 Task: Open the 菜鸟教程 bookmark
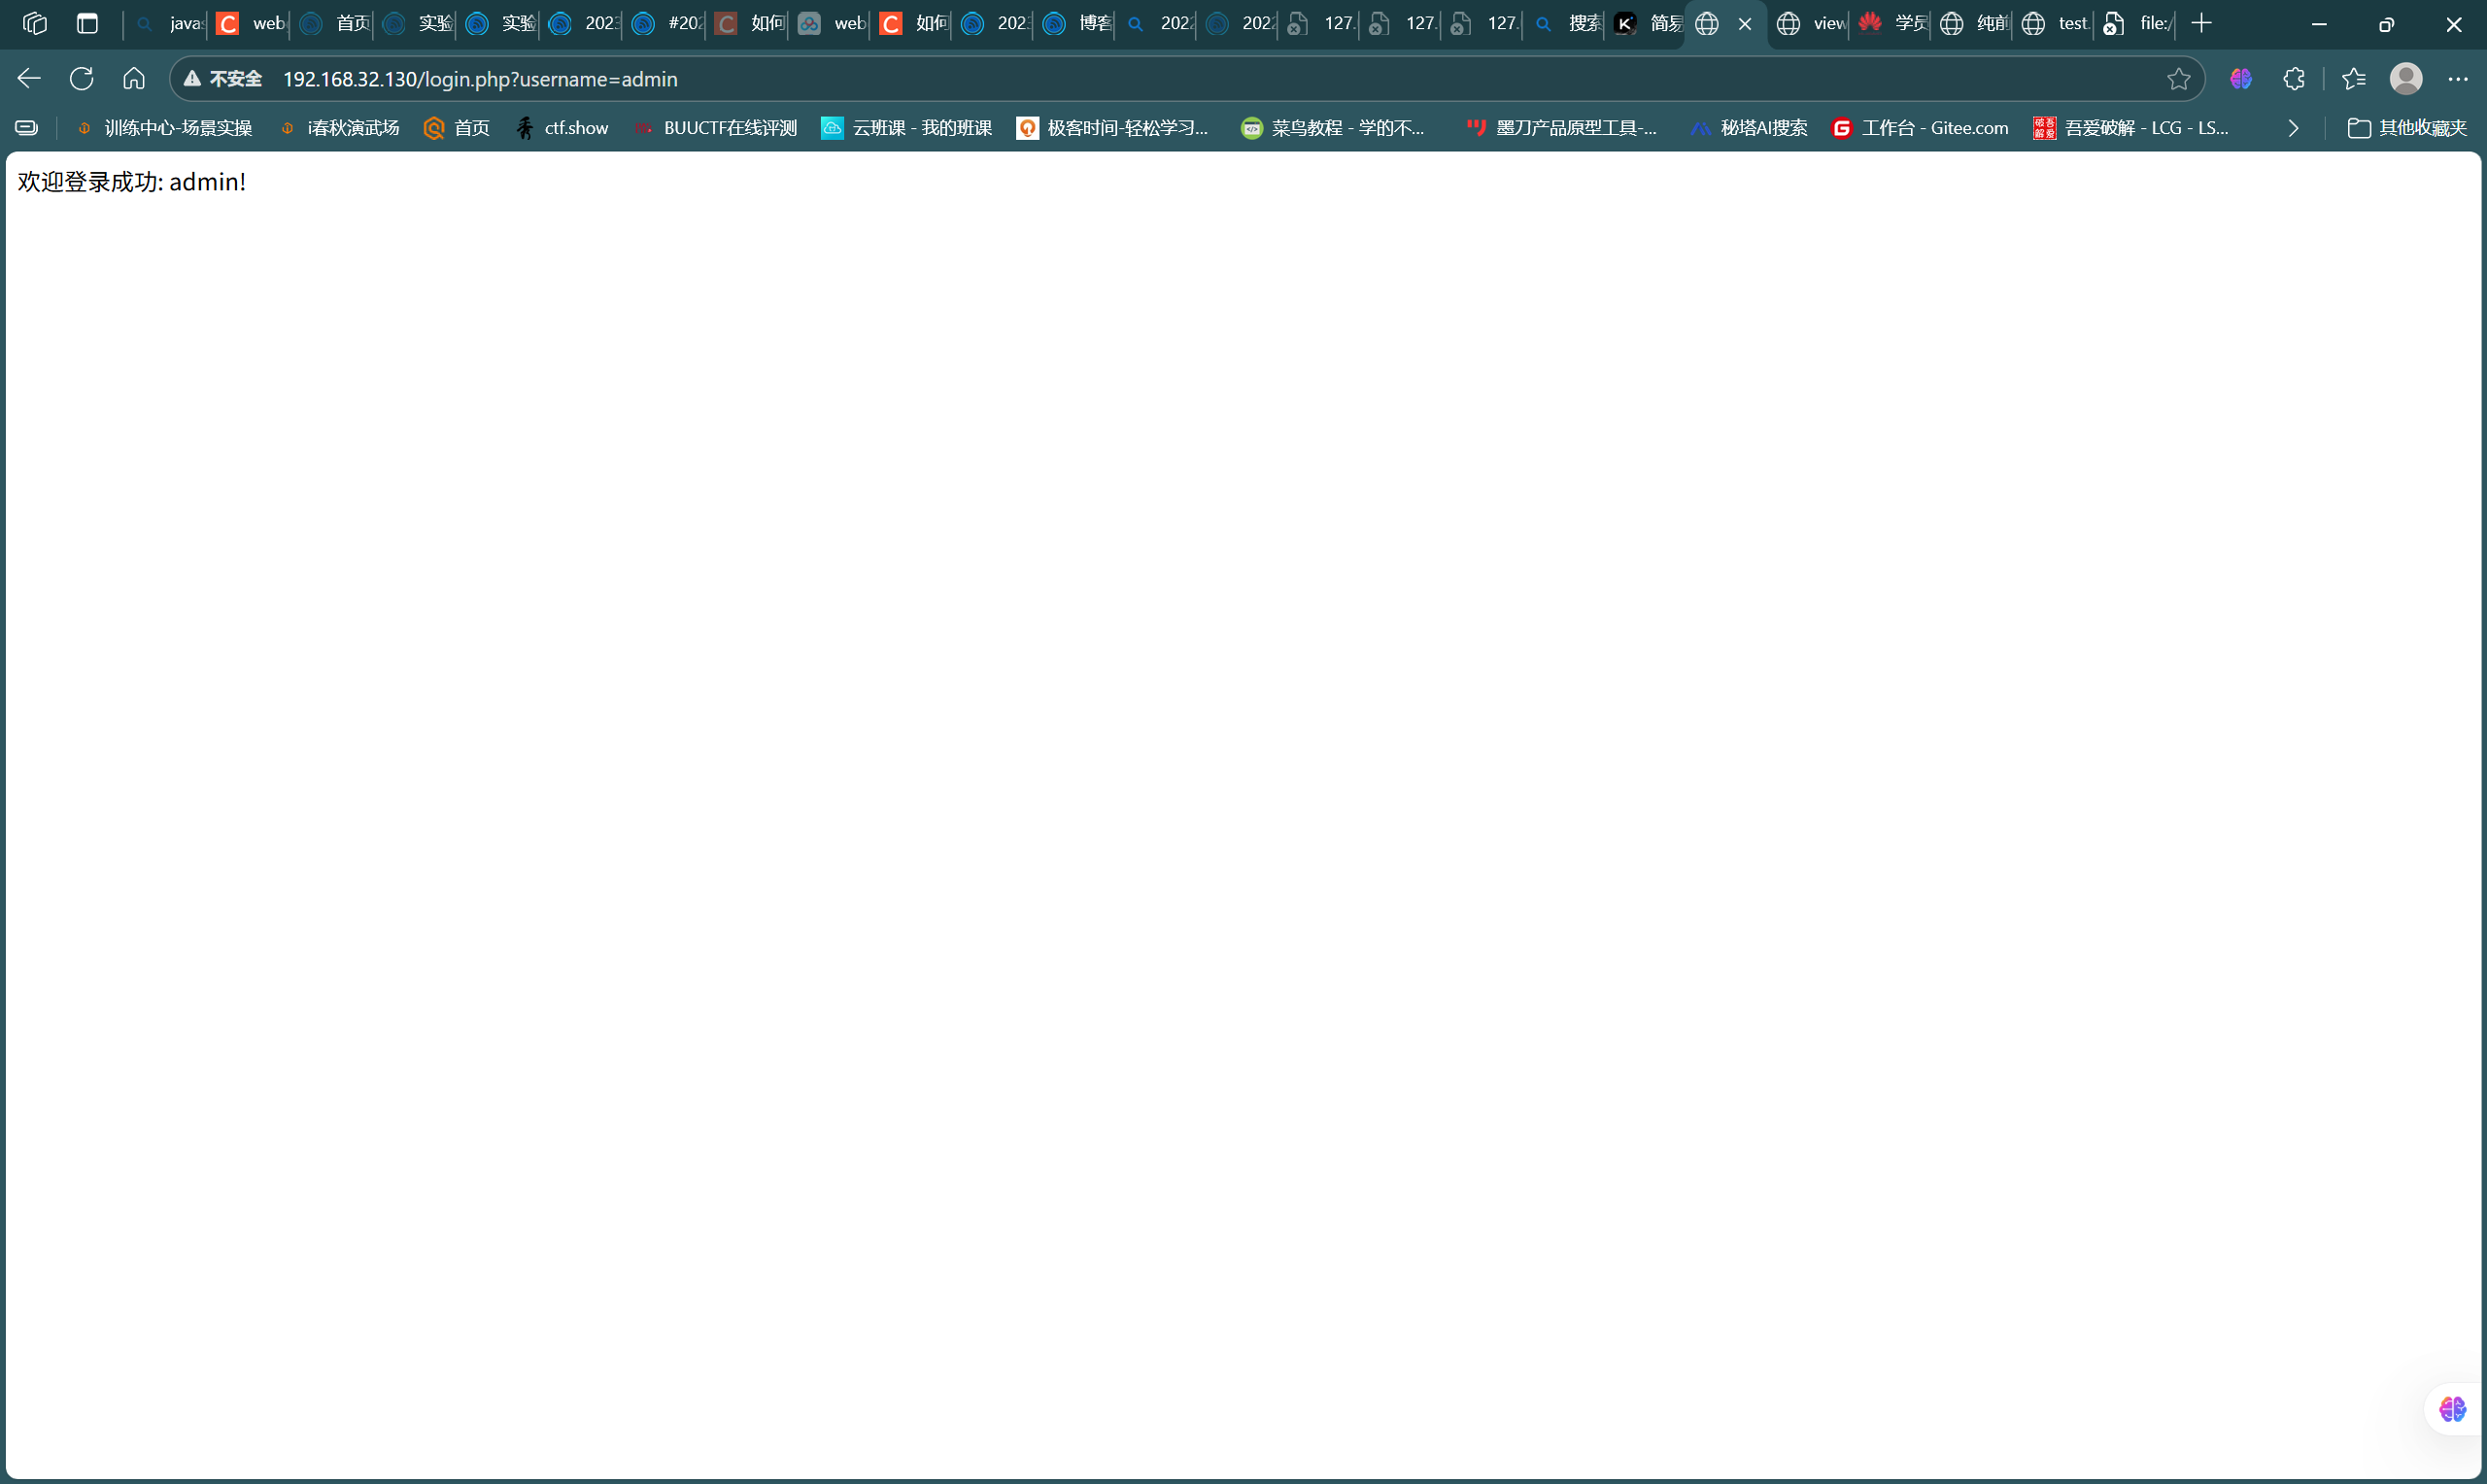[1333, 128]
